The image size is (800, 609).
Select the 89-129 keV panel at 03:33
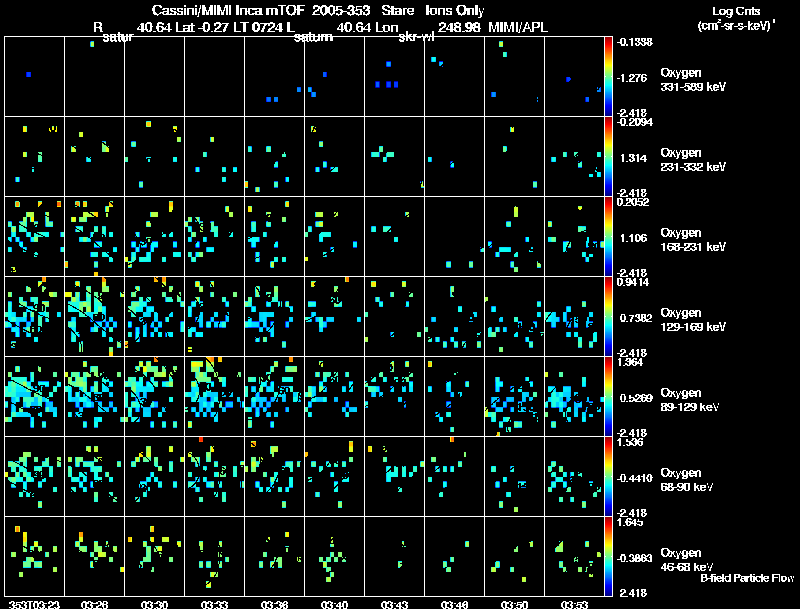point(214,397)
